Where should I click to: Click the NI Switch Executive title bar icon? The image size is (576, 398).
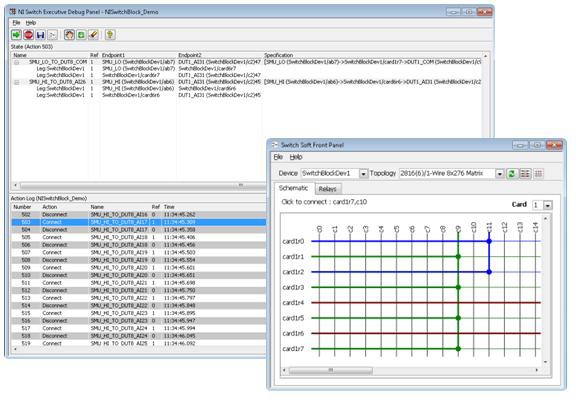(x=13, y=12)
